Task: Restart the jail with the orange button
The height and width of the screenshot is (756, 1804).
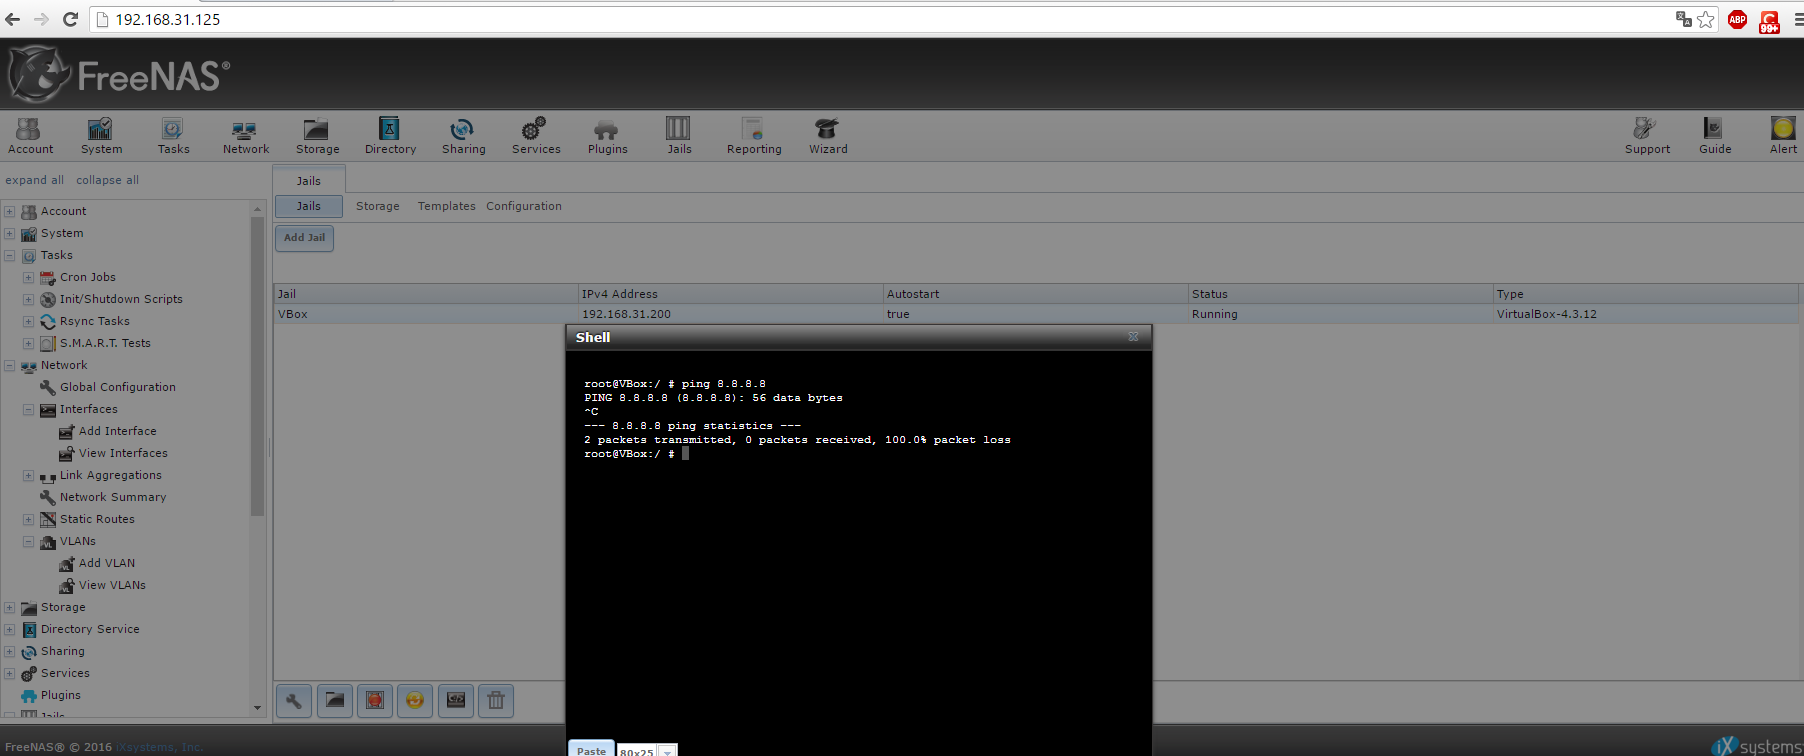Action: click(x=415, y=701)
